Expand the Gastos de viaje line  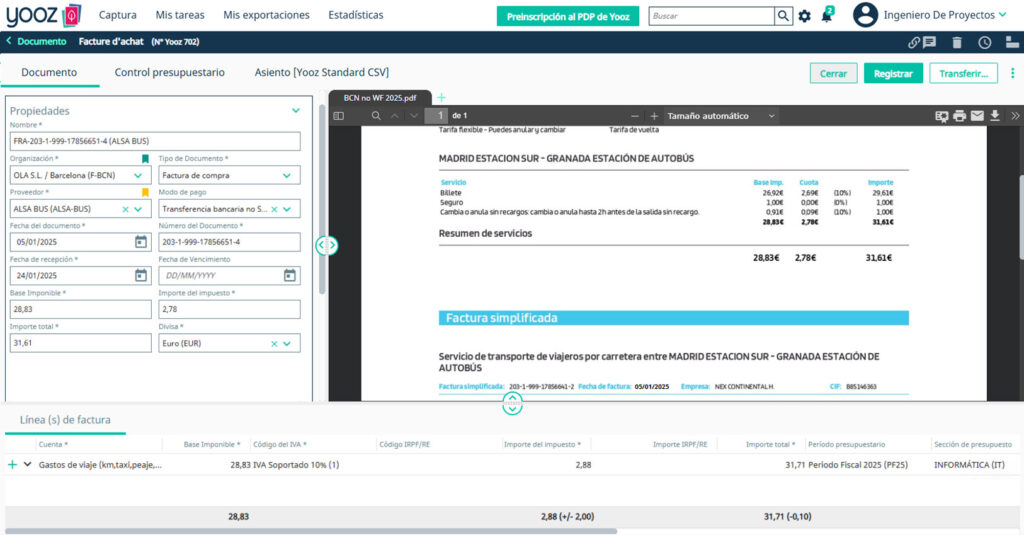[x=27, y=464]
